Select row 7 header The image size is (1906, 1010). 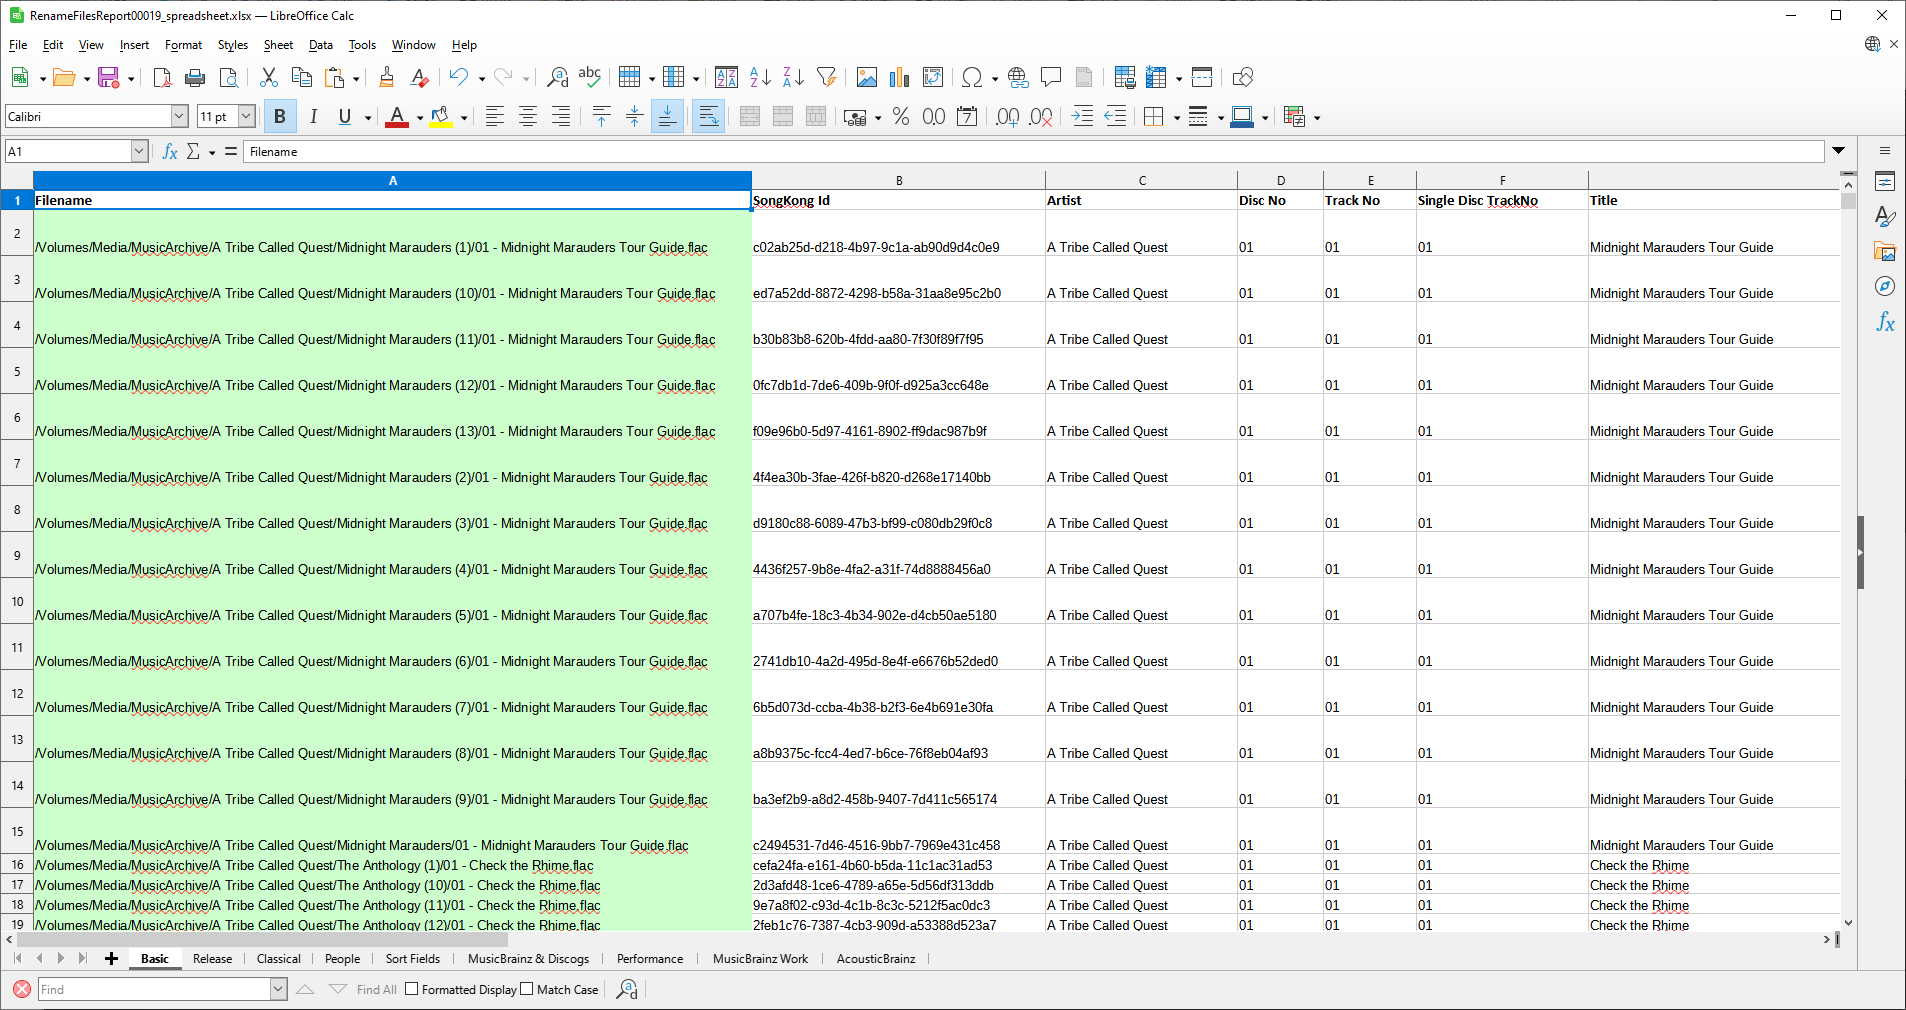click(17, 463)
